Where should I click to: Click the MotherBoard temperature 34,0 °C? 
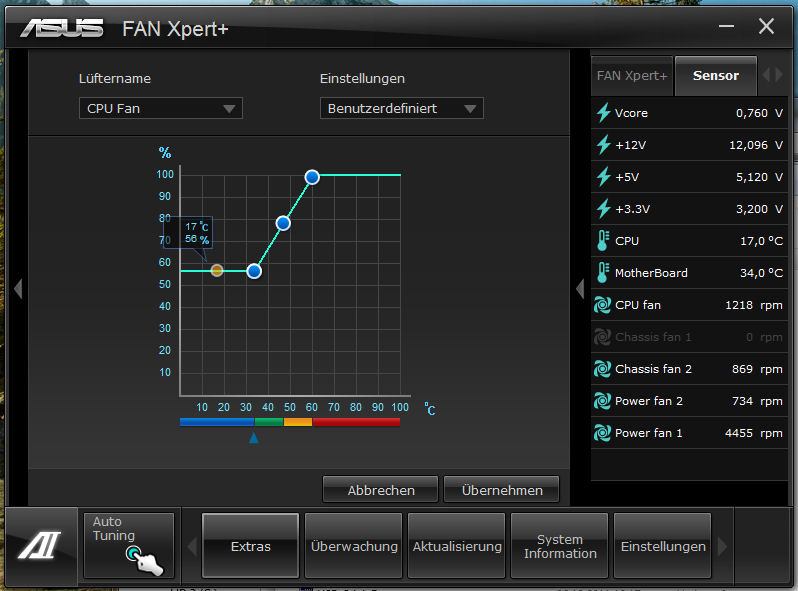[761, 273]
